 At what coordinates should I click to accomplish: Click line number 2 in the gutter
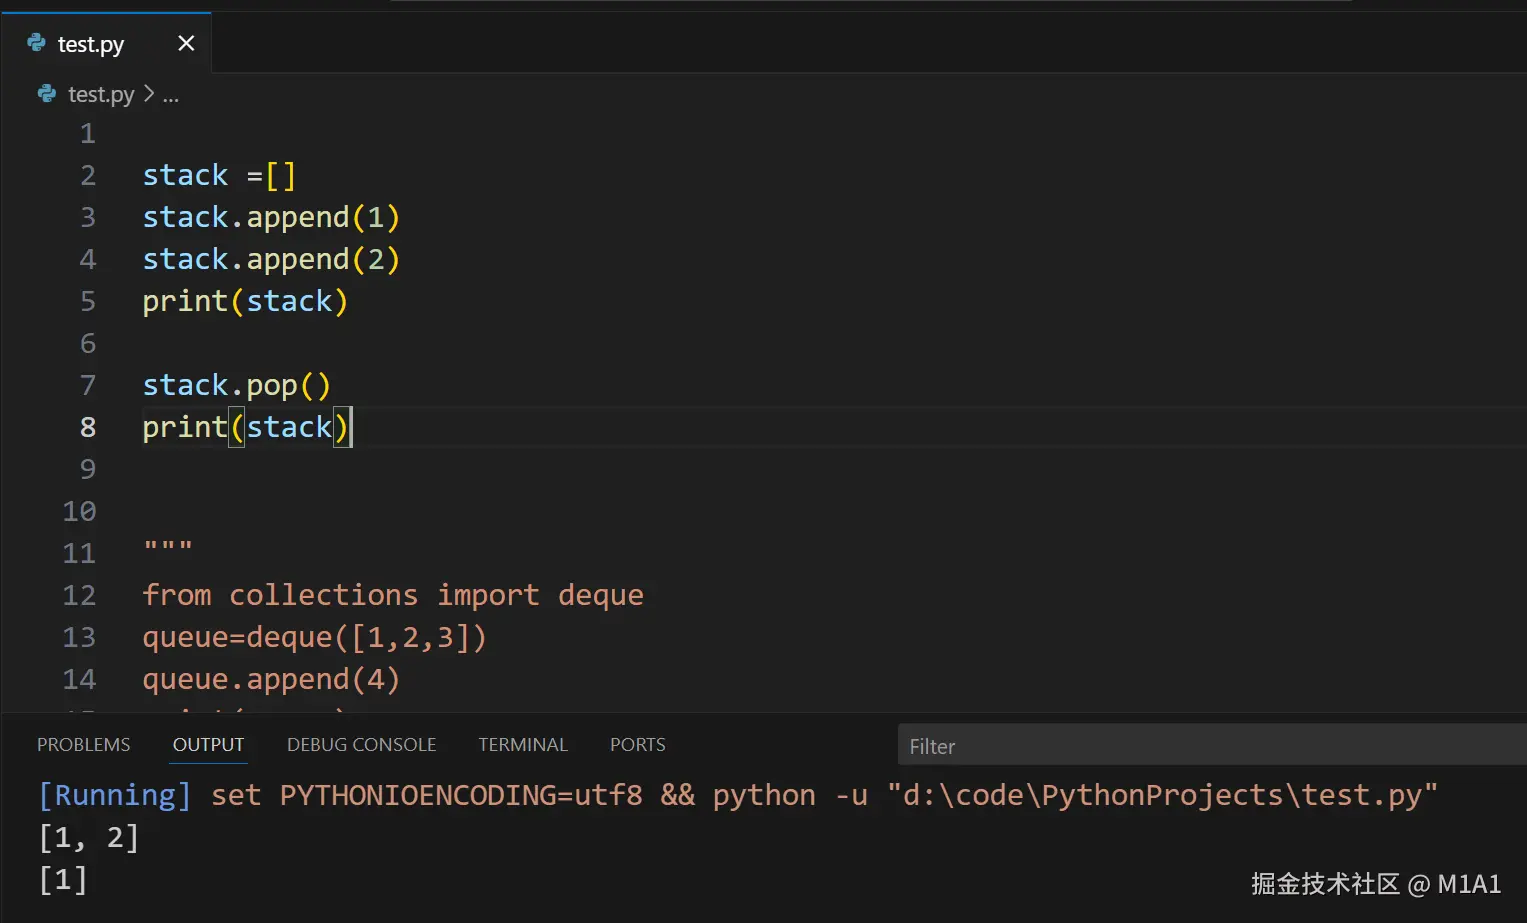point(88,175)
